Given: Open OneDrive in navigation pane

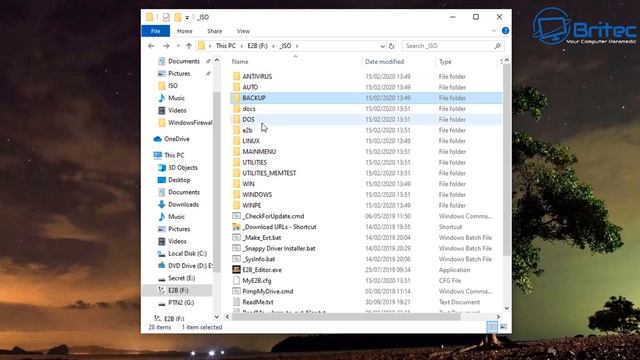Looking at the screenshot, I should [x=176, y=139].
